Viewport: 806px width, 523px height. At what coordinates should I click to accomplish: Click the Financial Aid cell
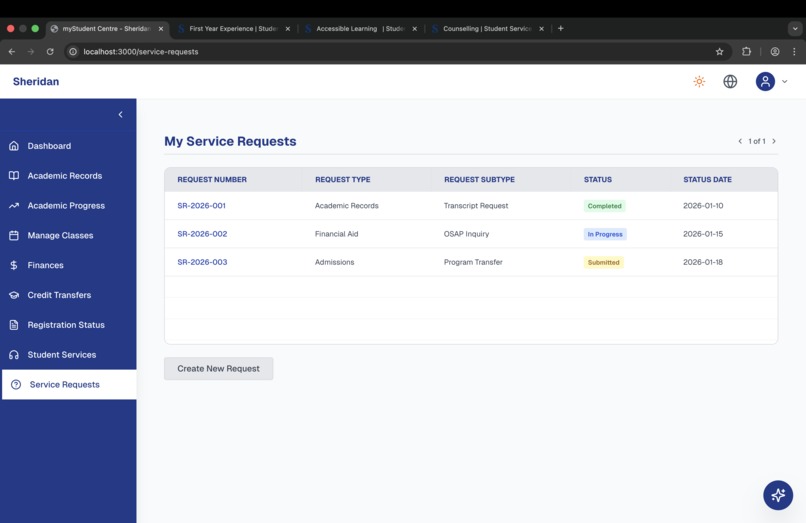336,234
